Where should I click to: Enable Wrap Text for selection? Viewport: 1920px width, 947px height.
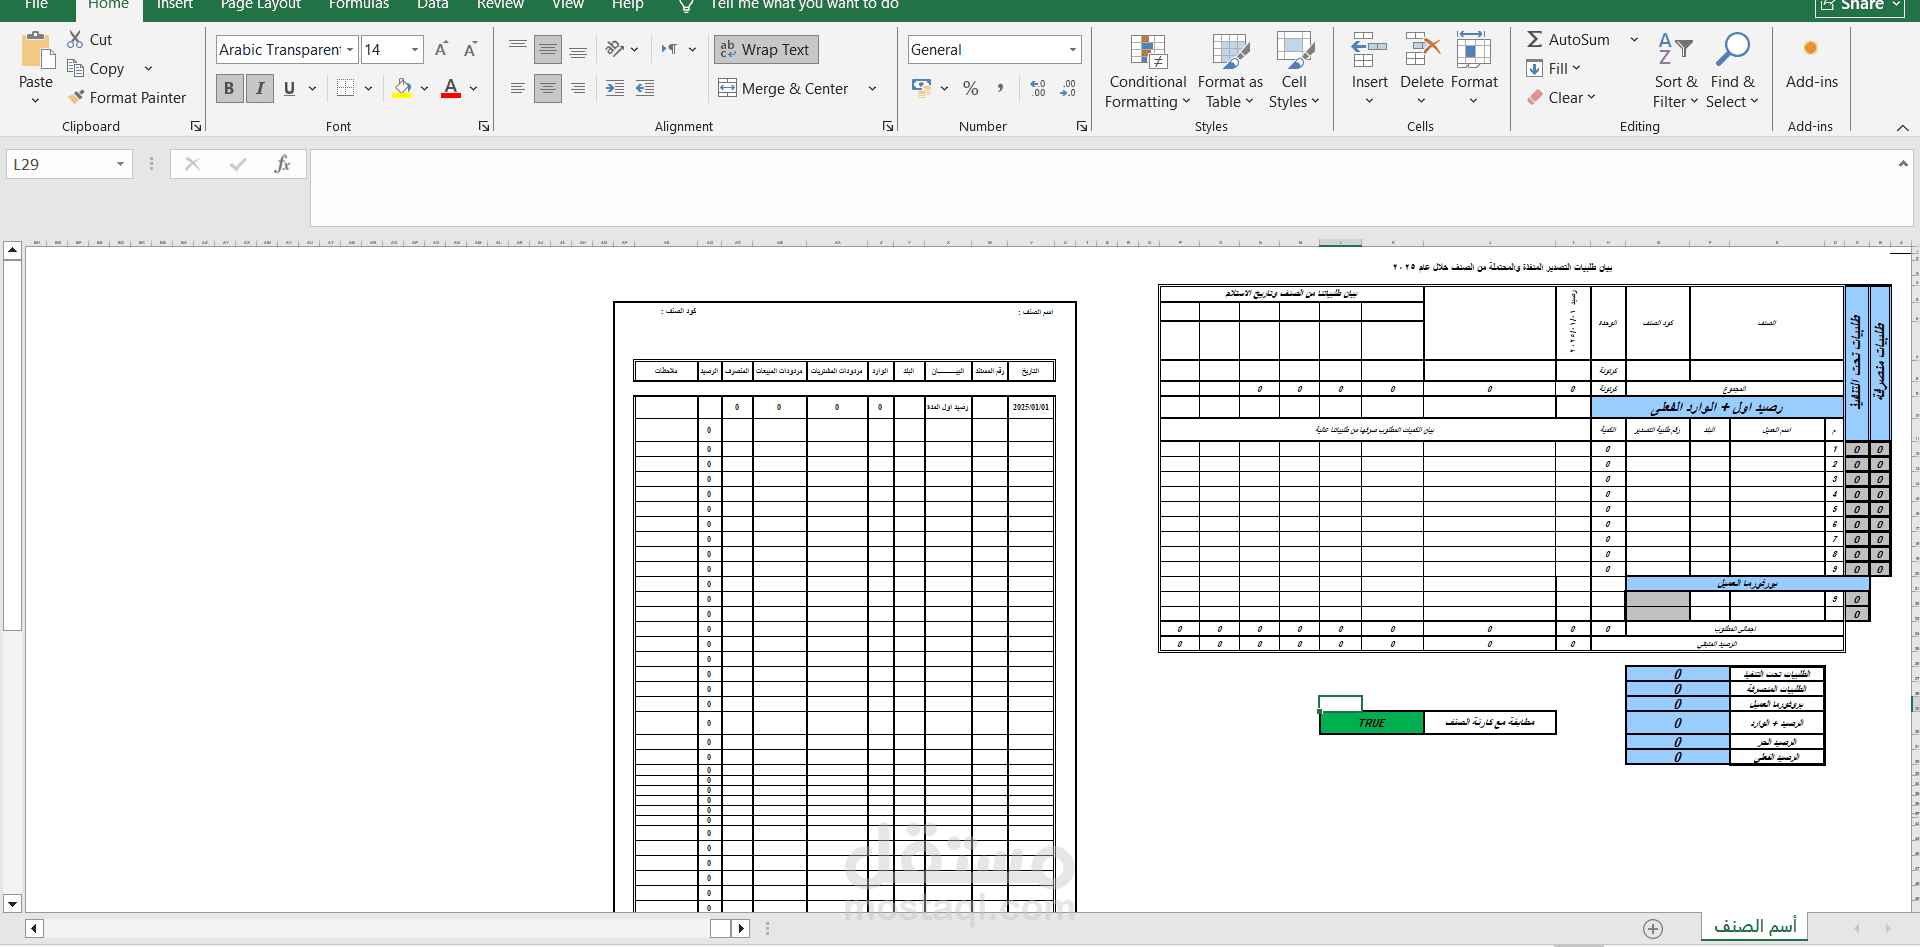pyautogui.click(x=766, y=49)
